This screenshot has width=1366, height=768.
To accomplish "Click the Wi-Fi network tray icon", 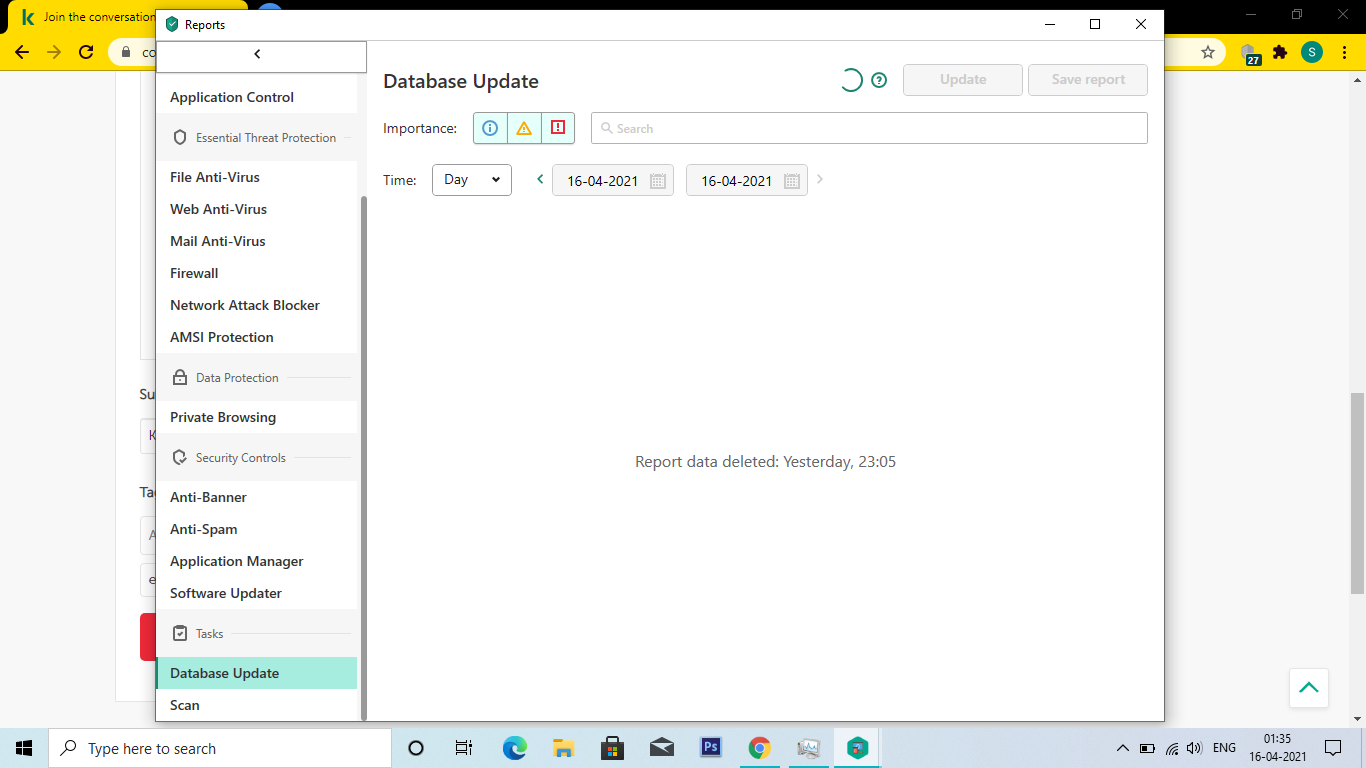I will (1171, 748).
